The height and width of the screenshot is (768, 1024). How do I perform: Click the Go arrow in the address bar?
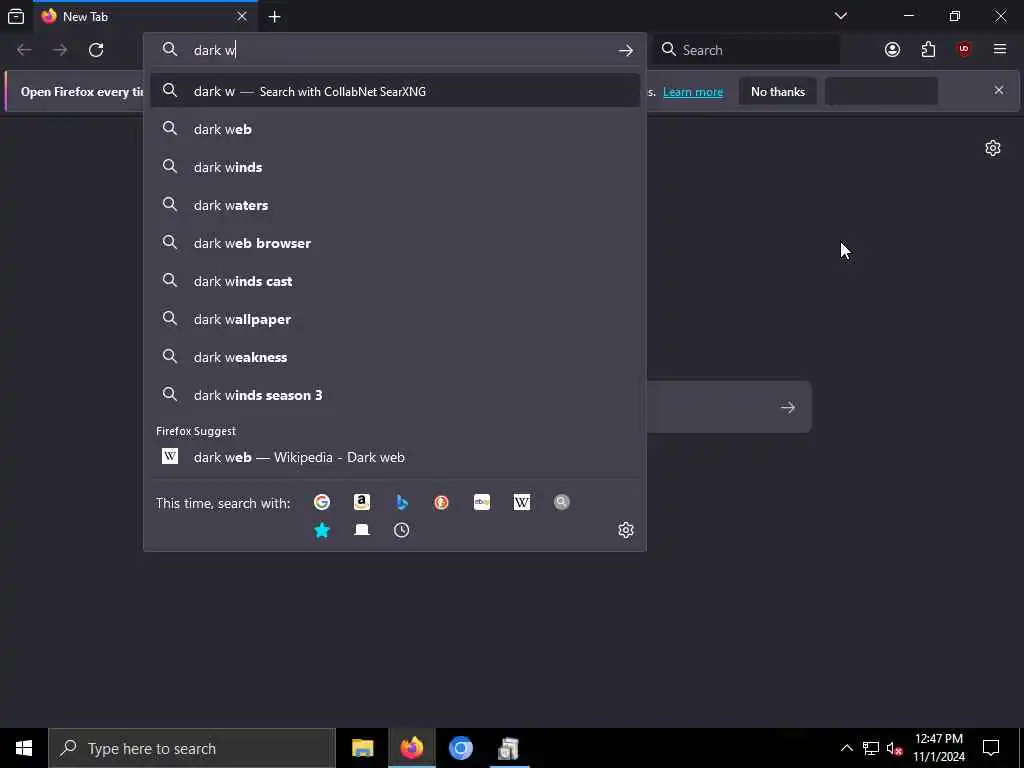[626, 50]
